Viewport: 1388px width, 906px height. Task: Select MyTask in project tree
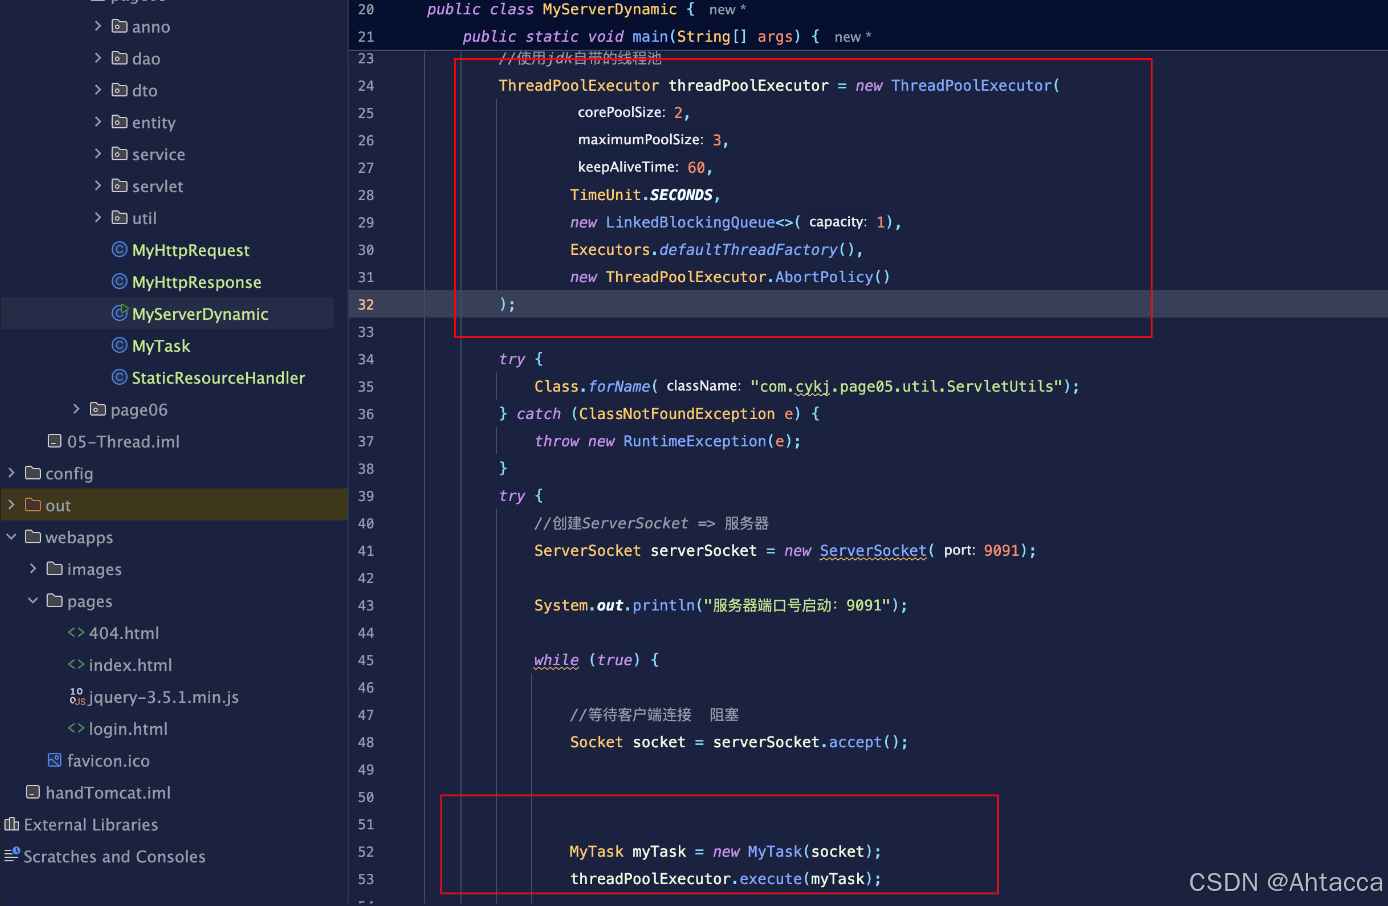coord(161,346)
